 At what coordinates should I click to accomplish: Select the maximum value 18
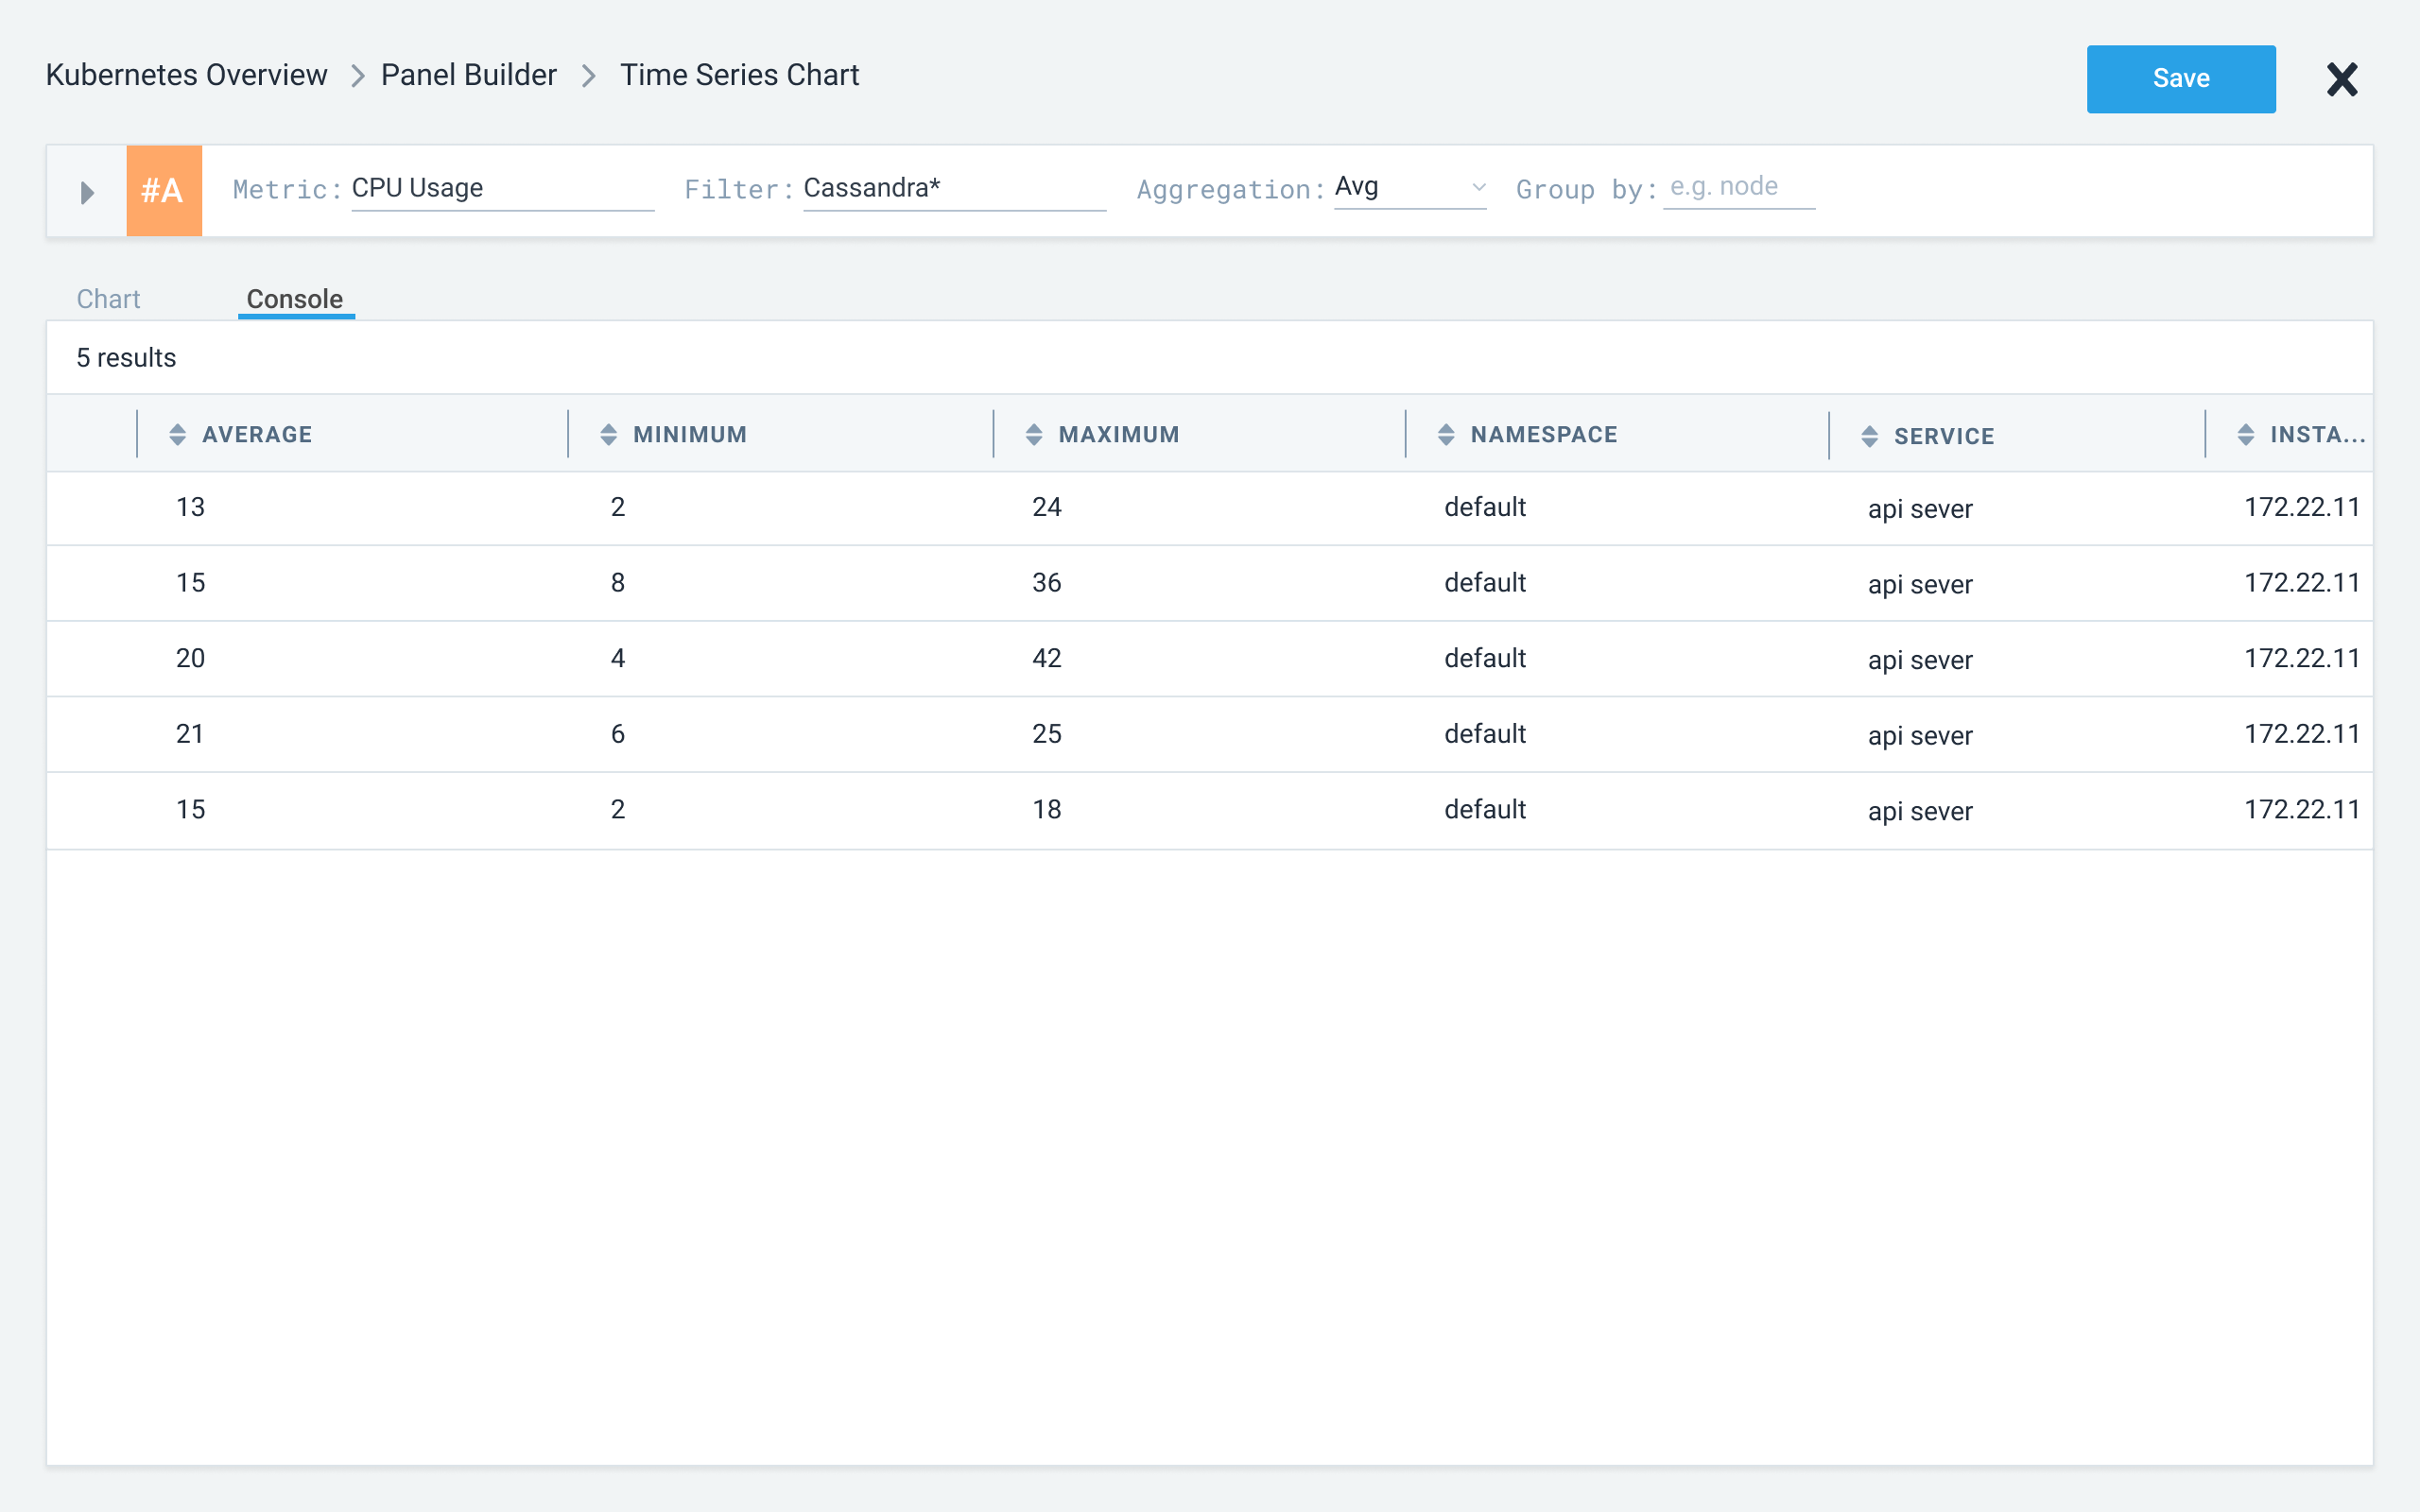tap(1047, 809)
